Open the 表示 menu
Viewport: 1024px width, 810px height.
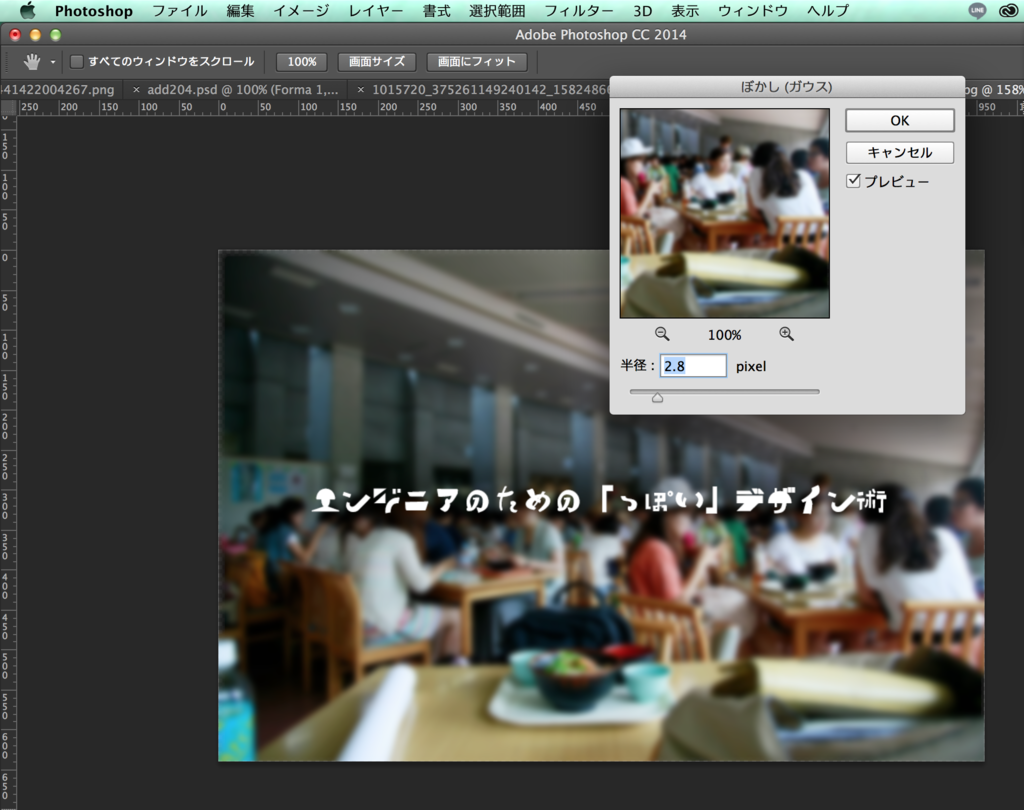click(x=685, y=11)
